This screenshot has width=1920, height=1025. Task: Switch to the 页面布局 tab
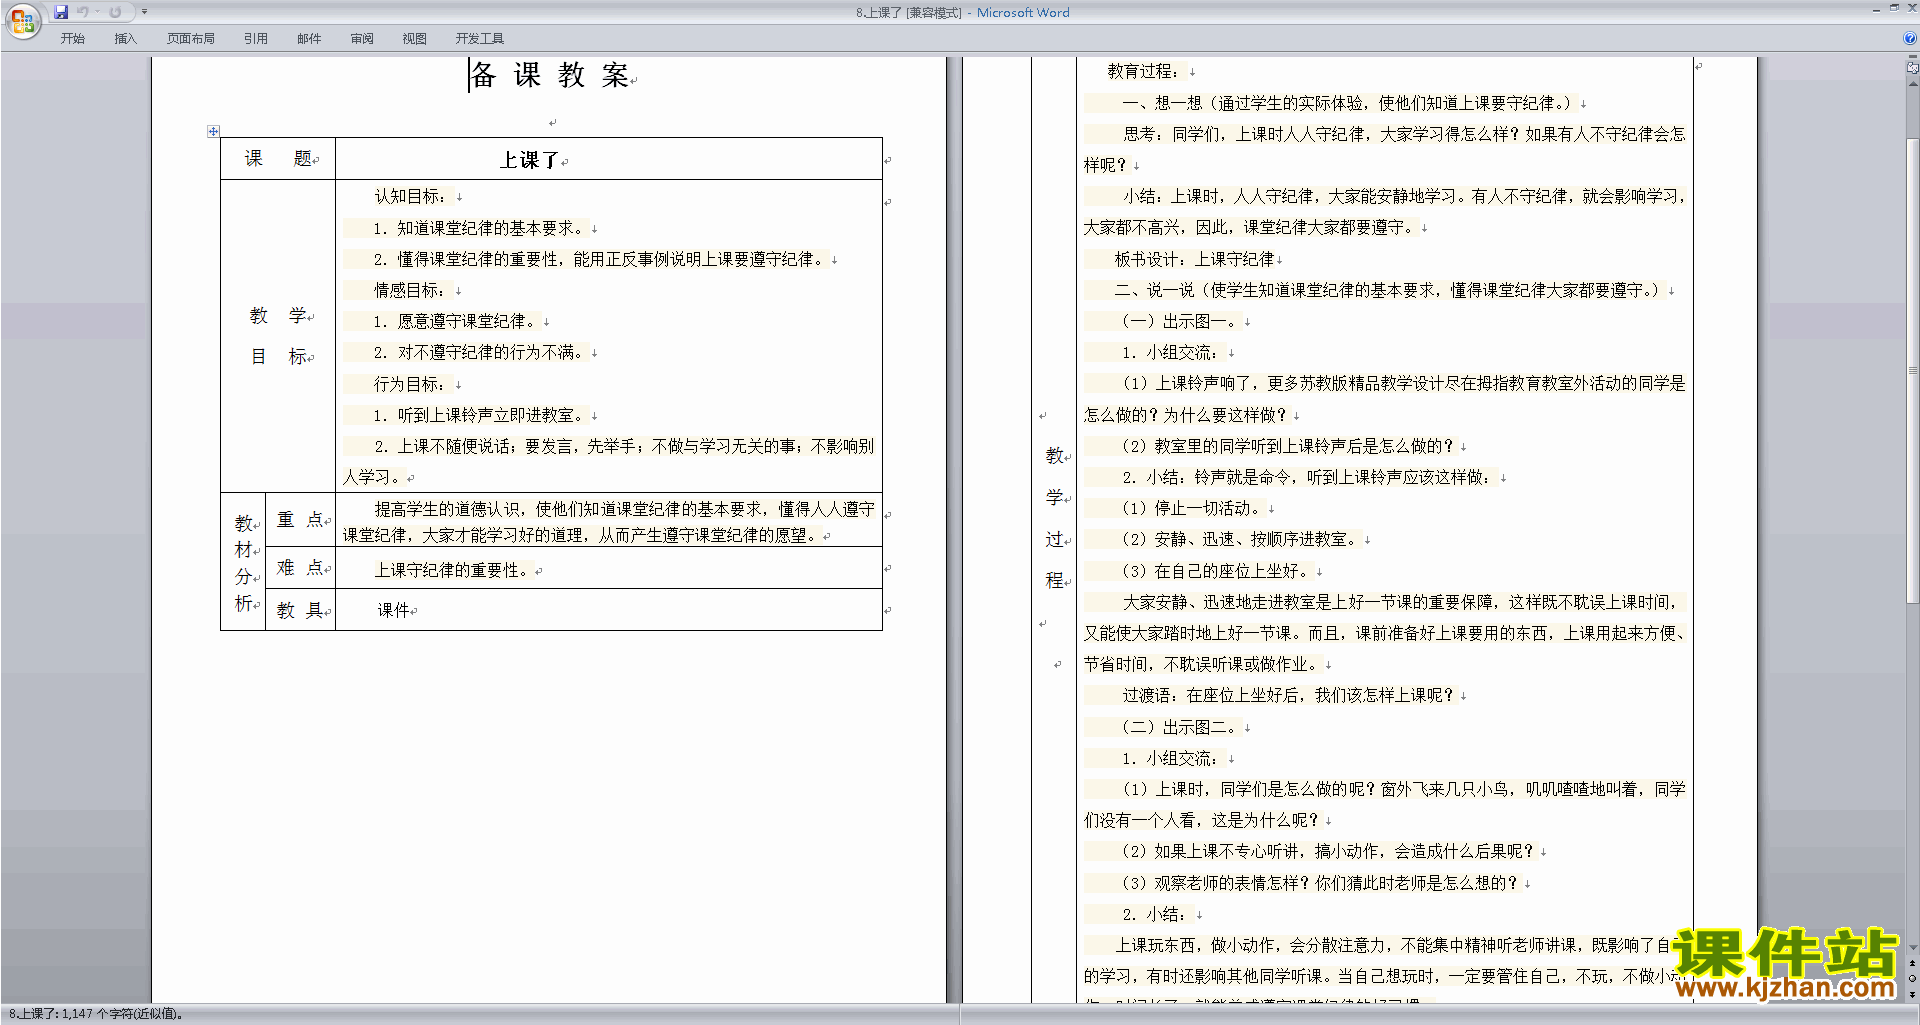tap(190, 38)
